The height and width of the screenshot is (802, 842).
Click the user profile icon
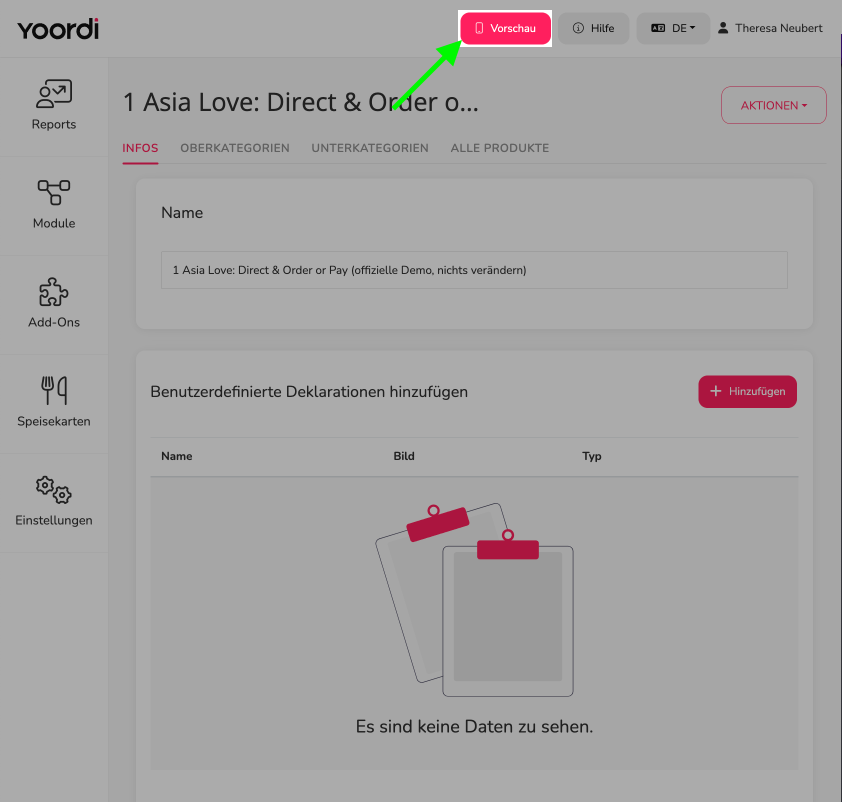(723, 28)
